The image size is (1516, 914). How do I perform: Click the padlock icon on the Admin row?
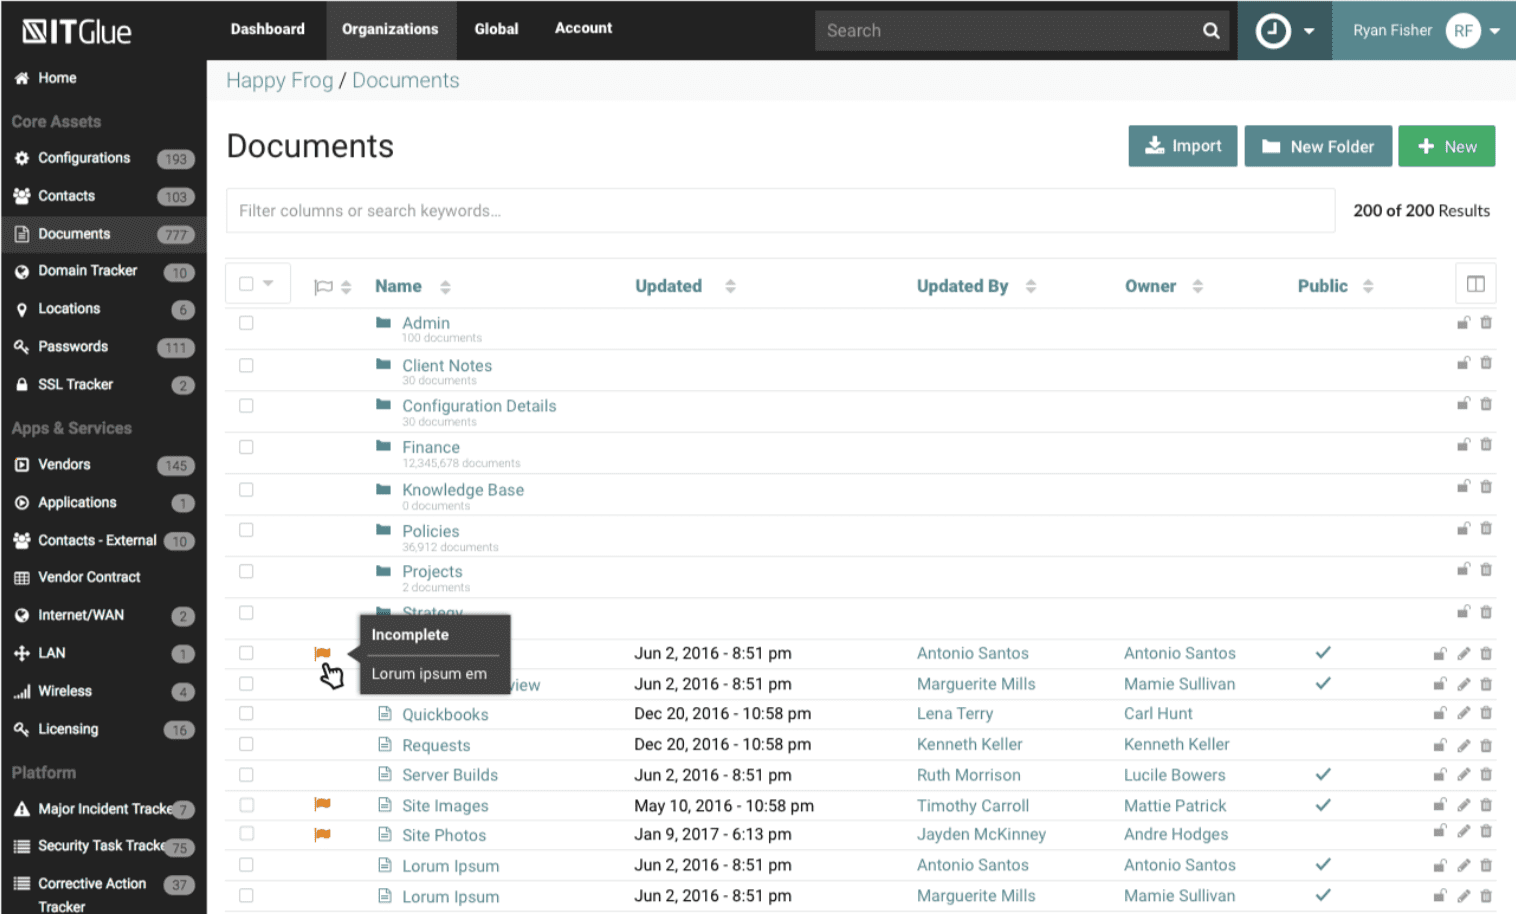(1463, 322)
